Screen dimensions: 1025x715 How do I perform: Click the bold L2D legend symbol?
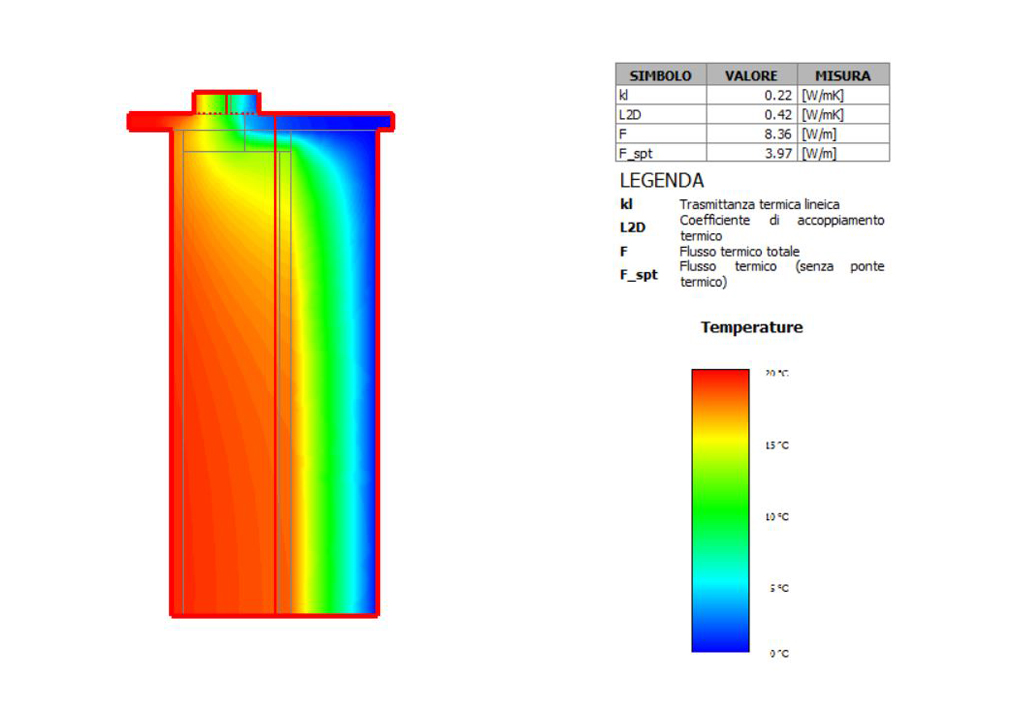[632, 227]
